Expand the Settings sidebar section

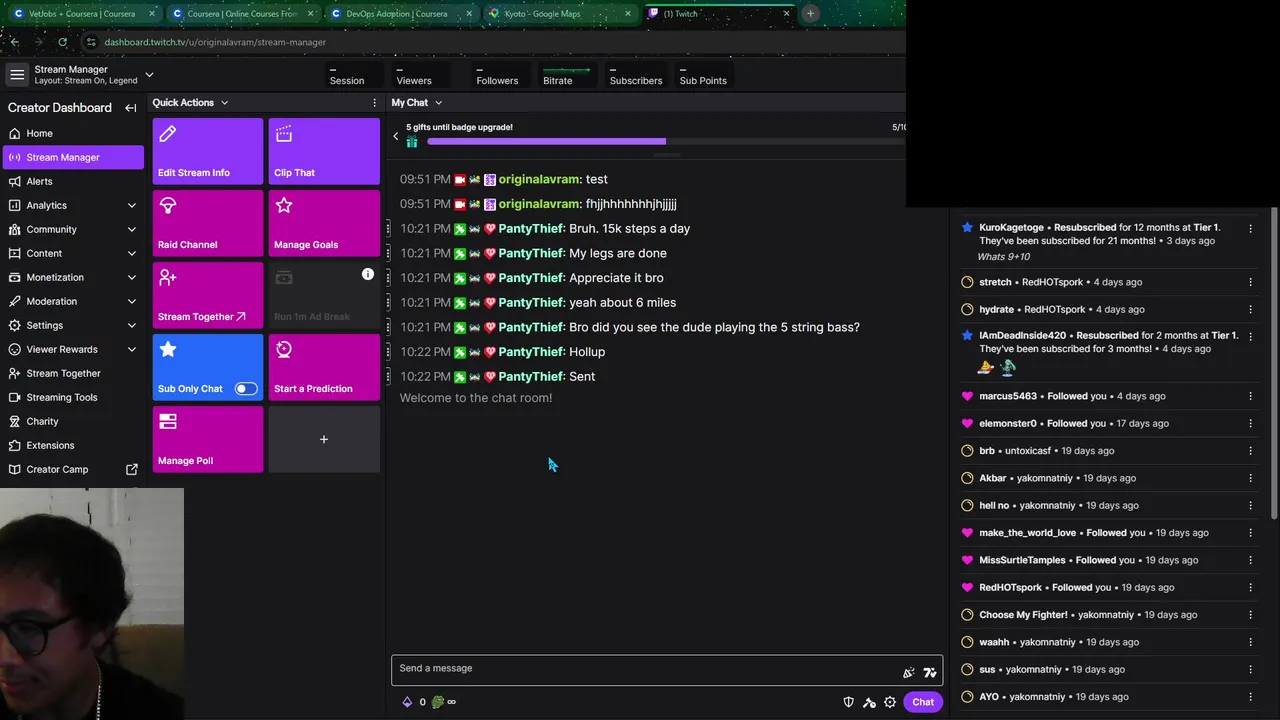[132, 325]
